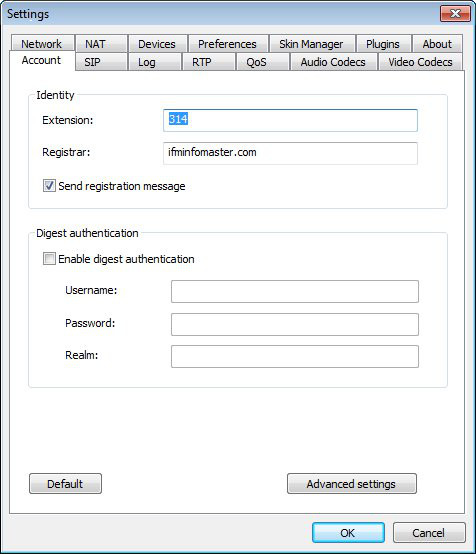Open the QoS tab
The width and height of the screenshot is (476, 554).
[x=263, y=62]
